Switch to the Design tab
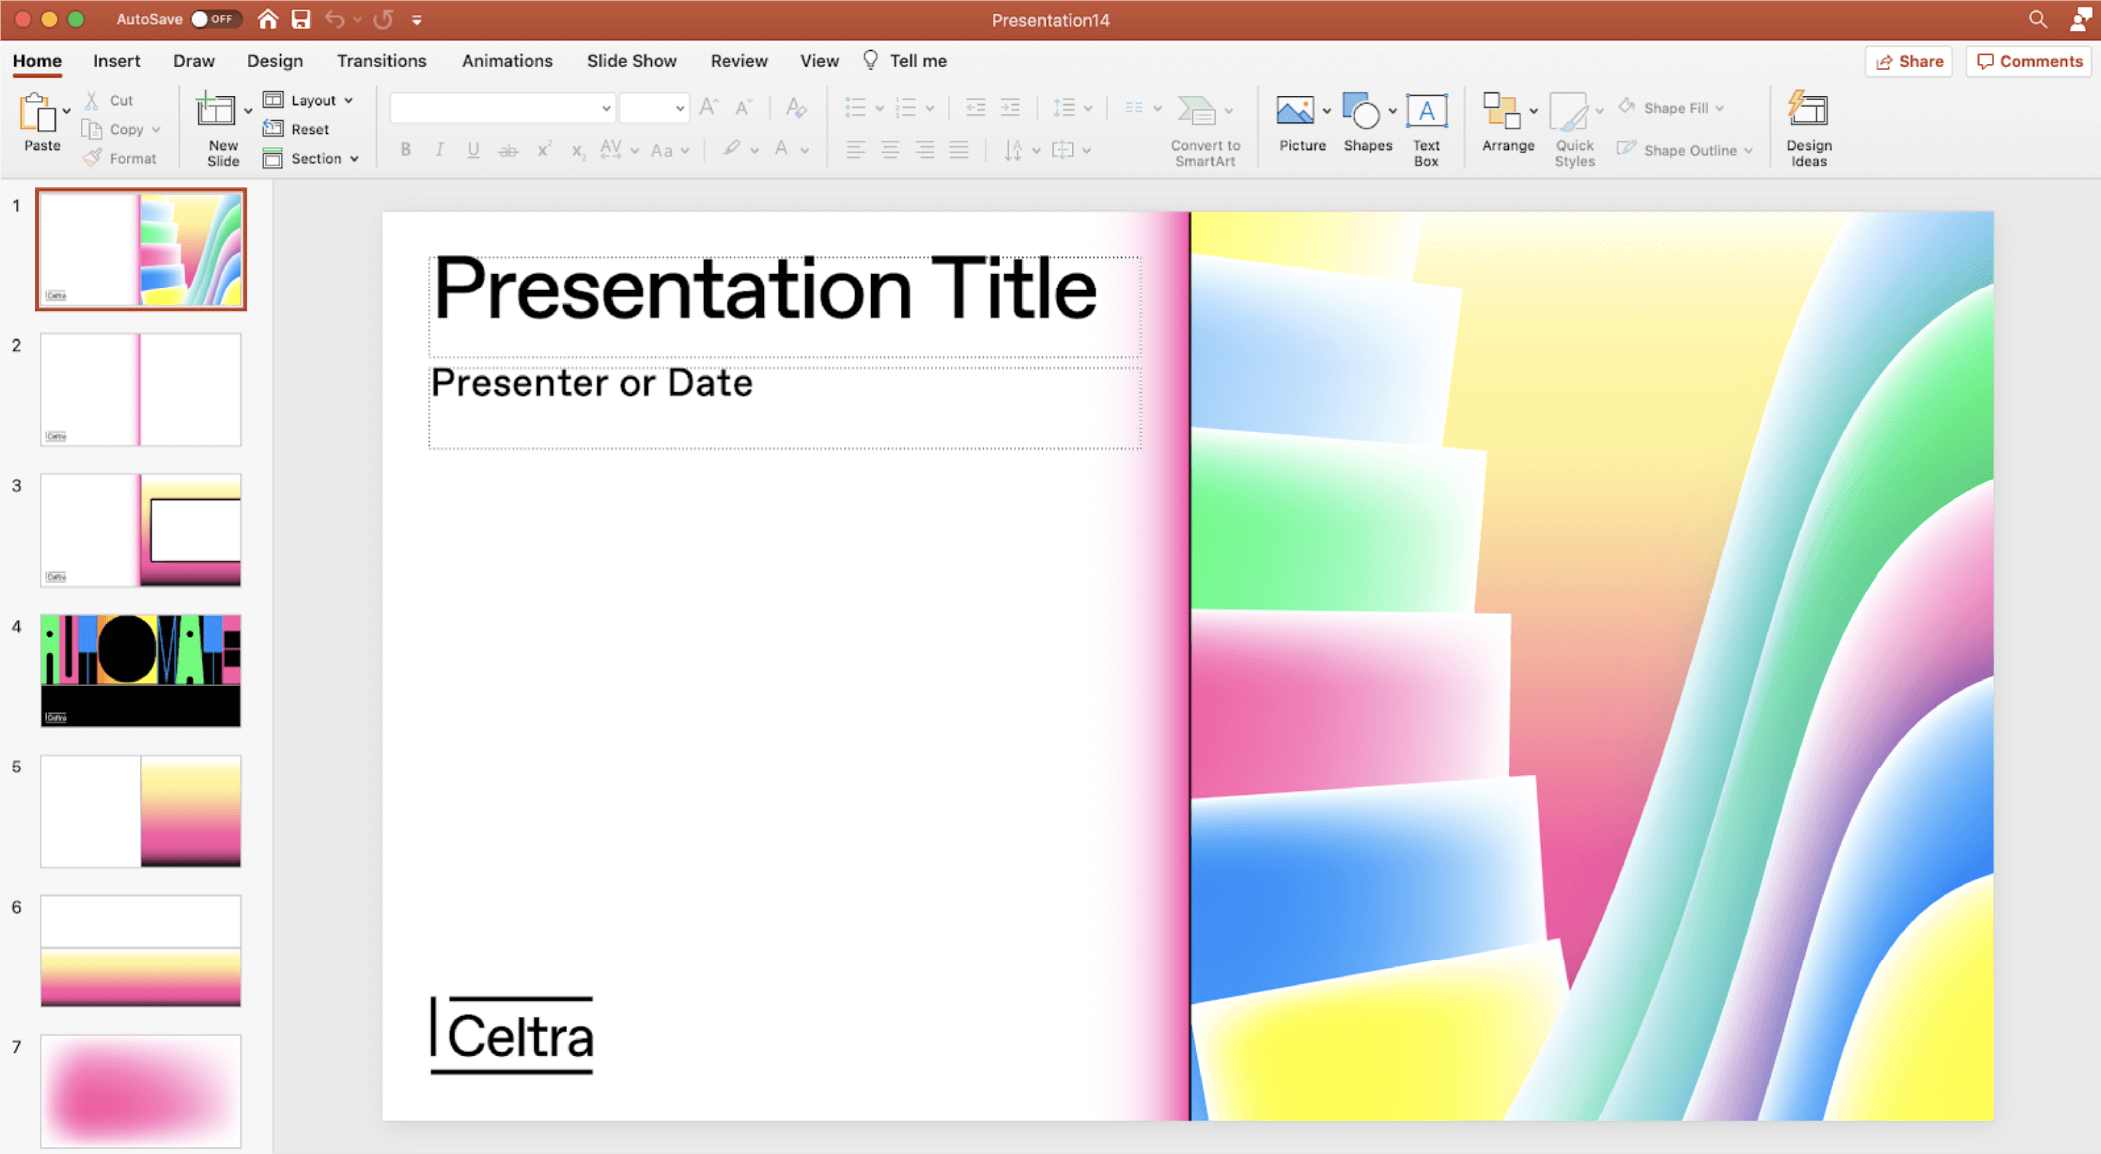The height and width of the screenshot is (1154, 2101). coord(274,61)
